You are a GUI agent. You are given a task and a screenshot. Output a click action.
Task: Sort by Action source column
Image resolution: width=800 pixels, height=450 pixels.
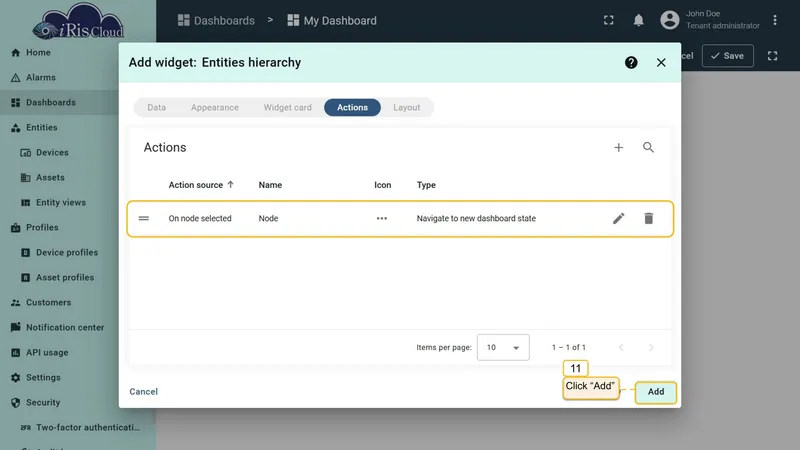click(201, 185)
